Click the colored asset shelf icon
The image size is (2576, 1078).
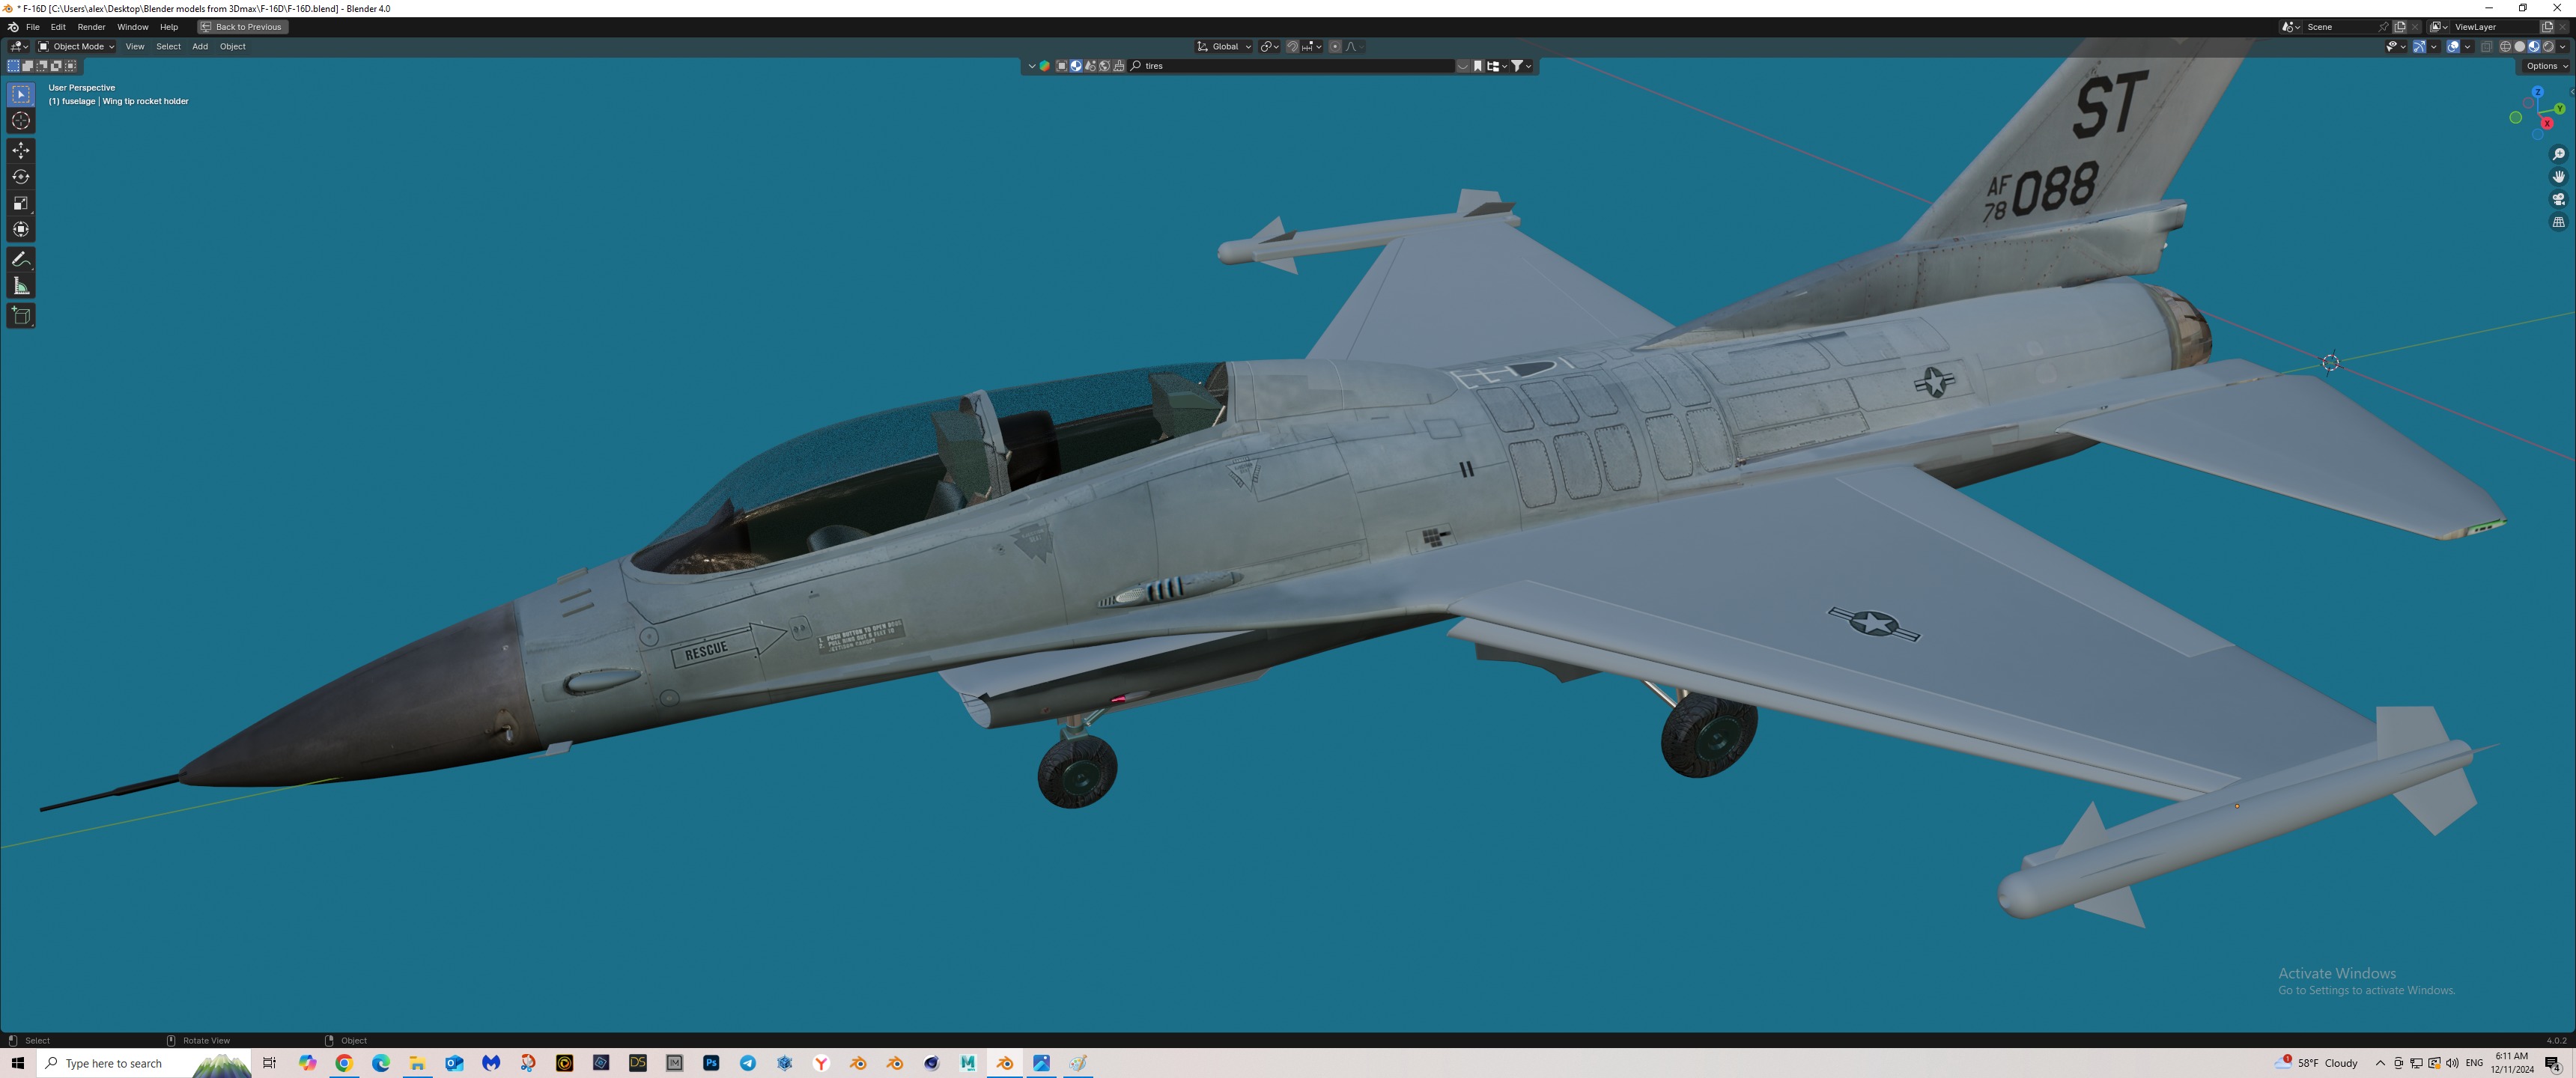1045,66
